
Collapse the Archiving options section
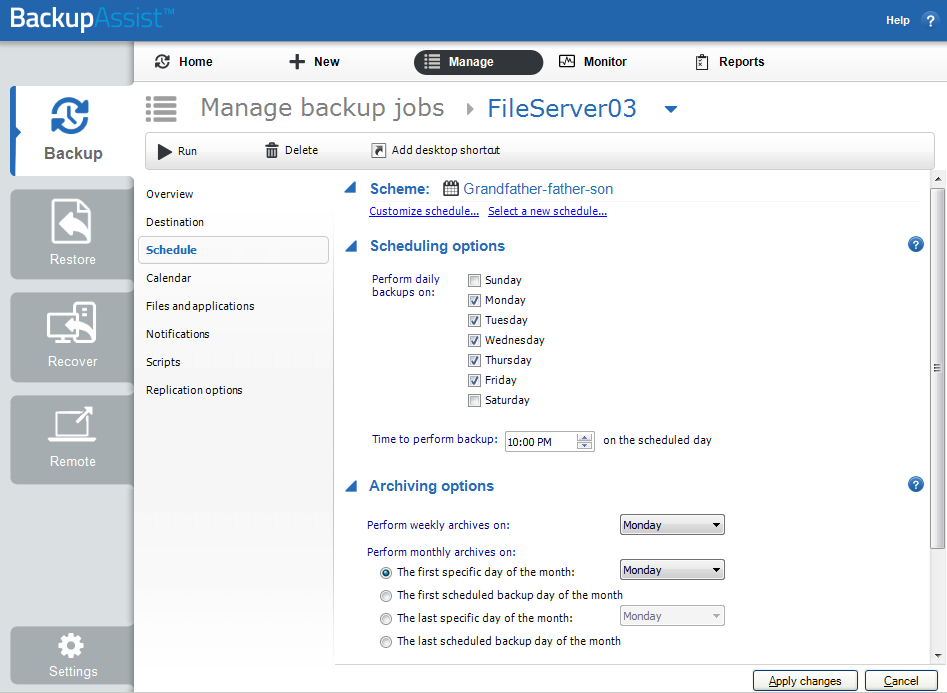click(x=351, y=486)
